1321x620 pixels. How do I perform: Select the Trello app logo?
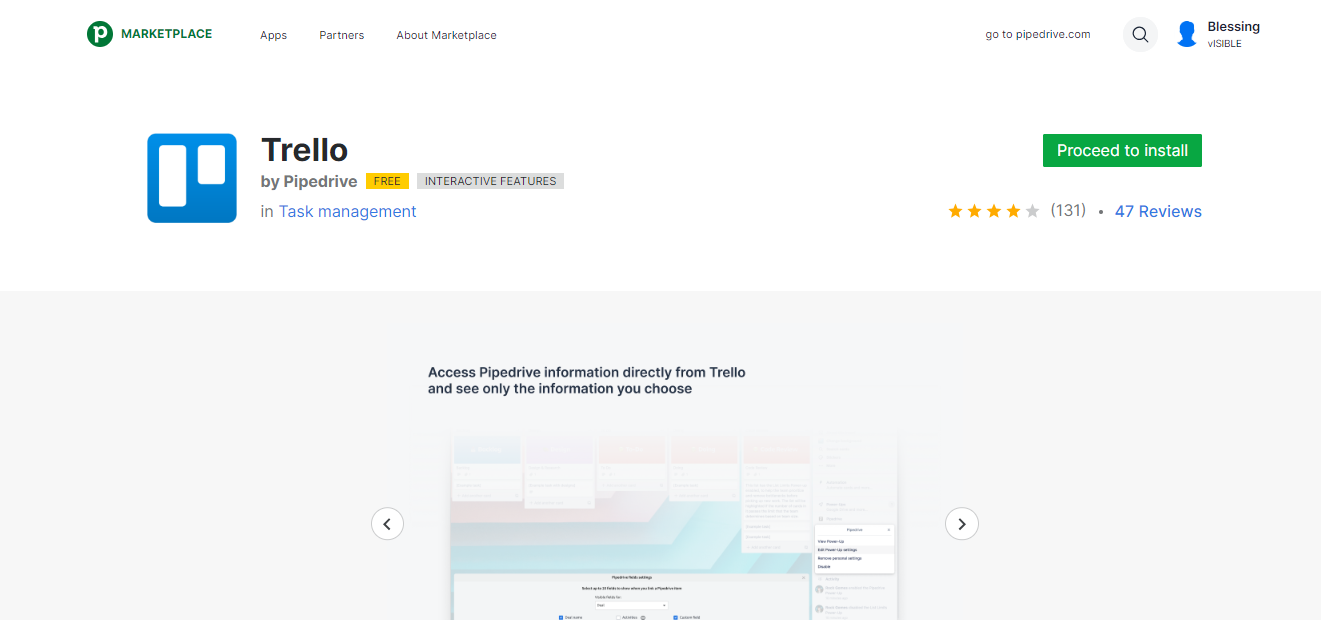[191, 178]
